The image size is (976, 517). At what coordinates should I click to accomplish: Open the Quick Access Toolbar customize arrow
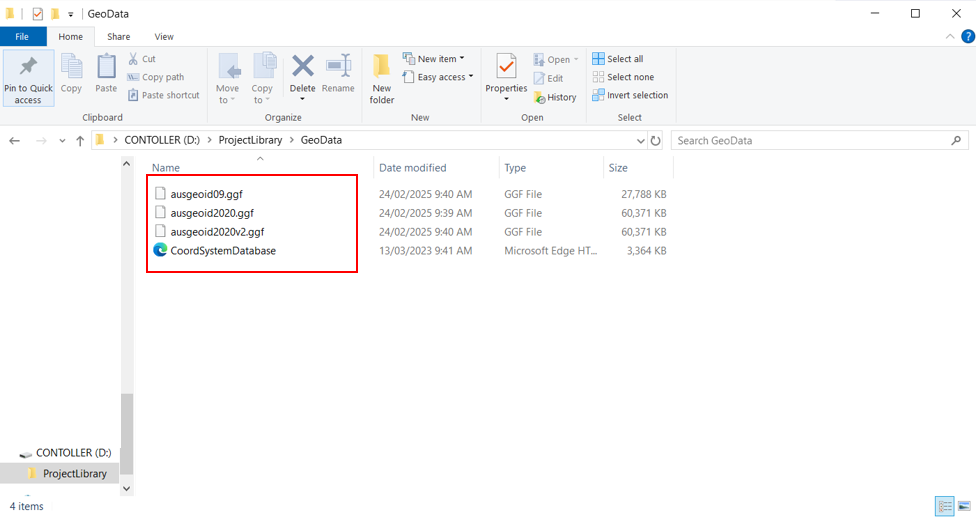point(70,14)
